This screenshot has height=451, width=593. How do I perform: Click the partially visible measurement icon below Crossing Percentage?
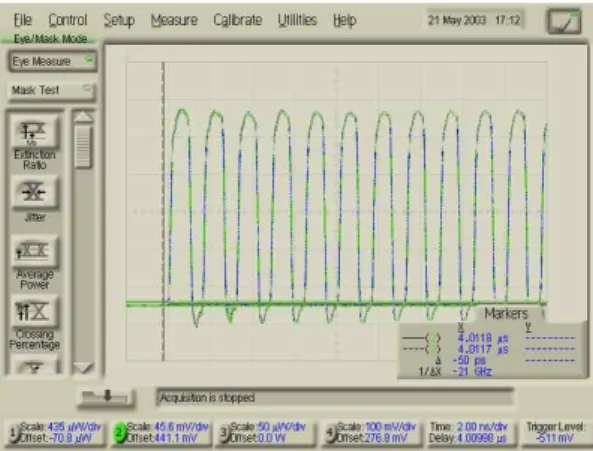(34, 365)
